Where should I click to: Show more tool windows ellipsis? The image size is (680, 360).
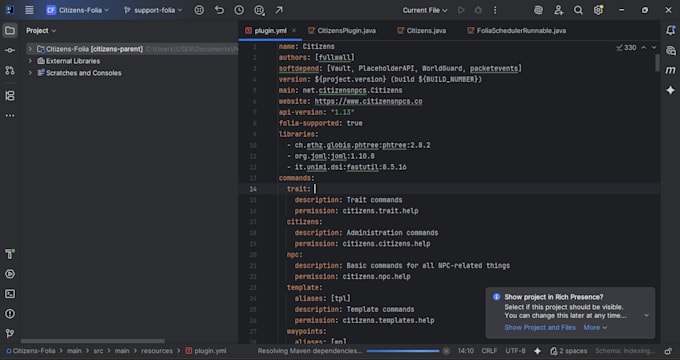10,116
